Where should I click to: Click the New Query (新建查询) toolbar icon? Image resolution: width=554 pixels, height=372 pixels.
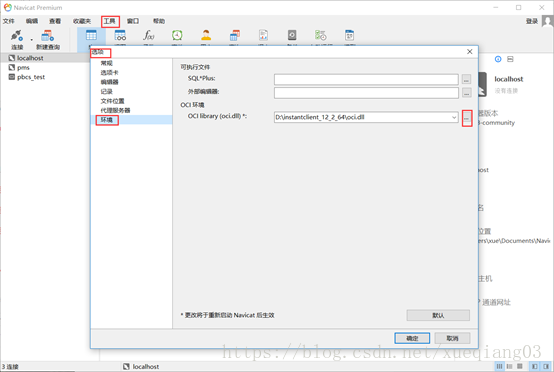pos(47,36)
